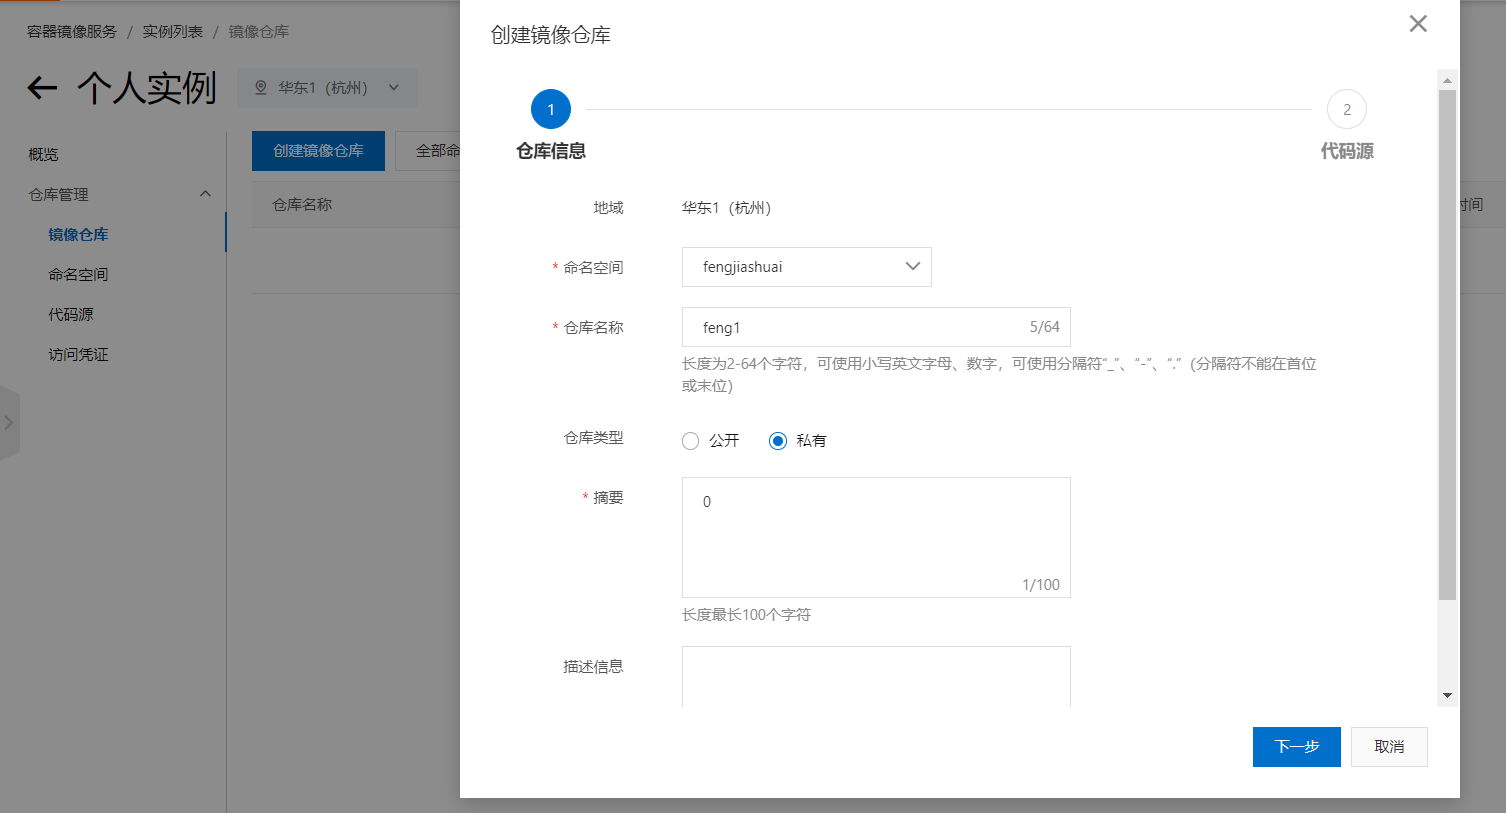
Task: Open the 全部命名空间 filter dropdown
Action: (x=428, y=151)
